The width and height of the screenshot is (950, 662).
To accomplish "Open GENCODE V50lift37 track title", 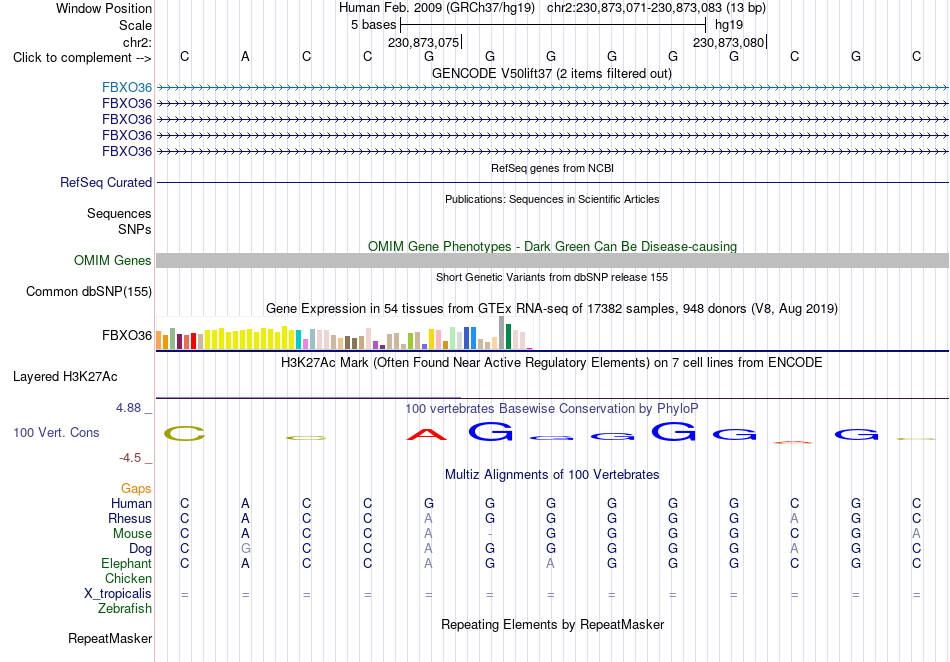I will [551, 73].
